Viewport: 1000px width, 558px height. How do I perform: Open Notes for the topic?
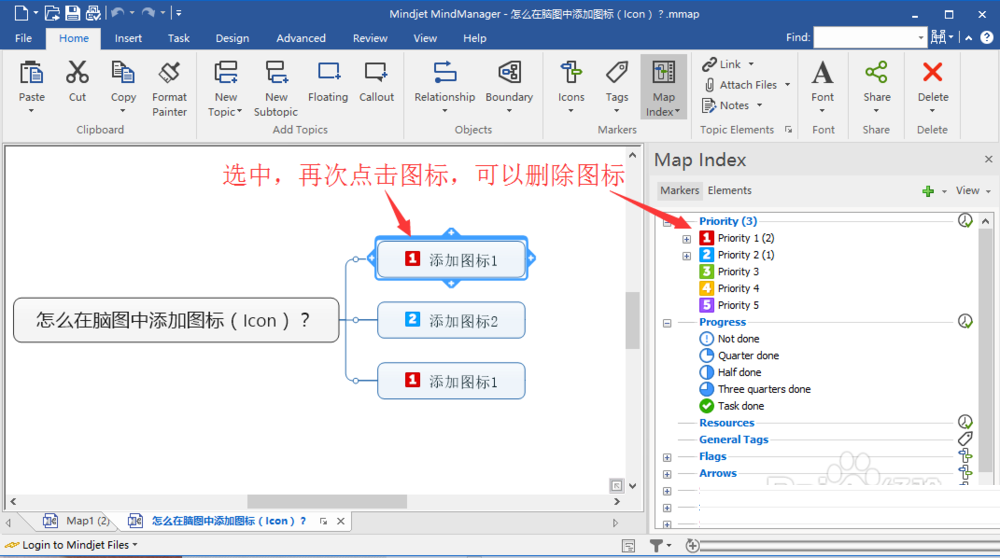click(x=732, y=105)
